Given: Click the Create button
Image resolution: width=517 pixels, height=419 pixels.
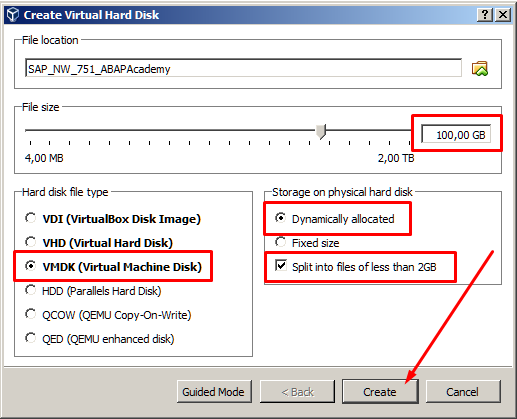Looking at the screenshot, I should click(x=380, y=392).
